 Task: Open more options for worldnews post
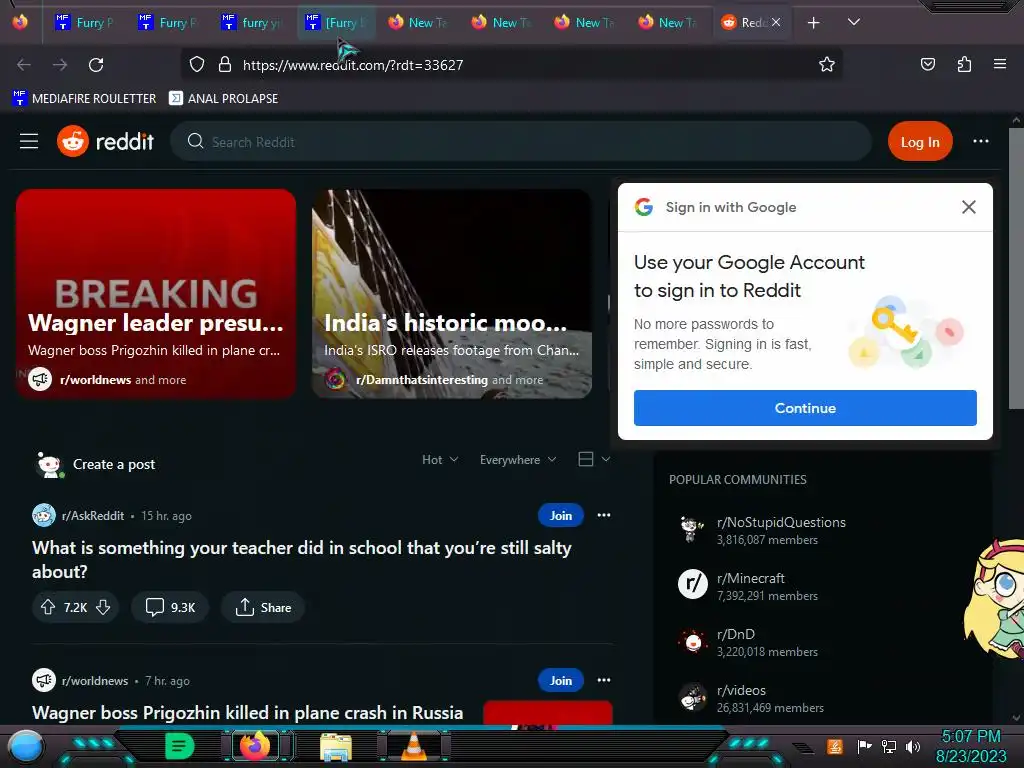click(603, 680)
